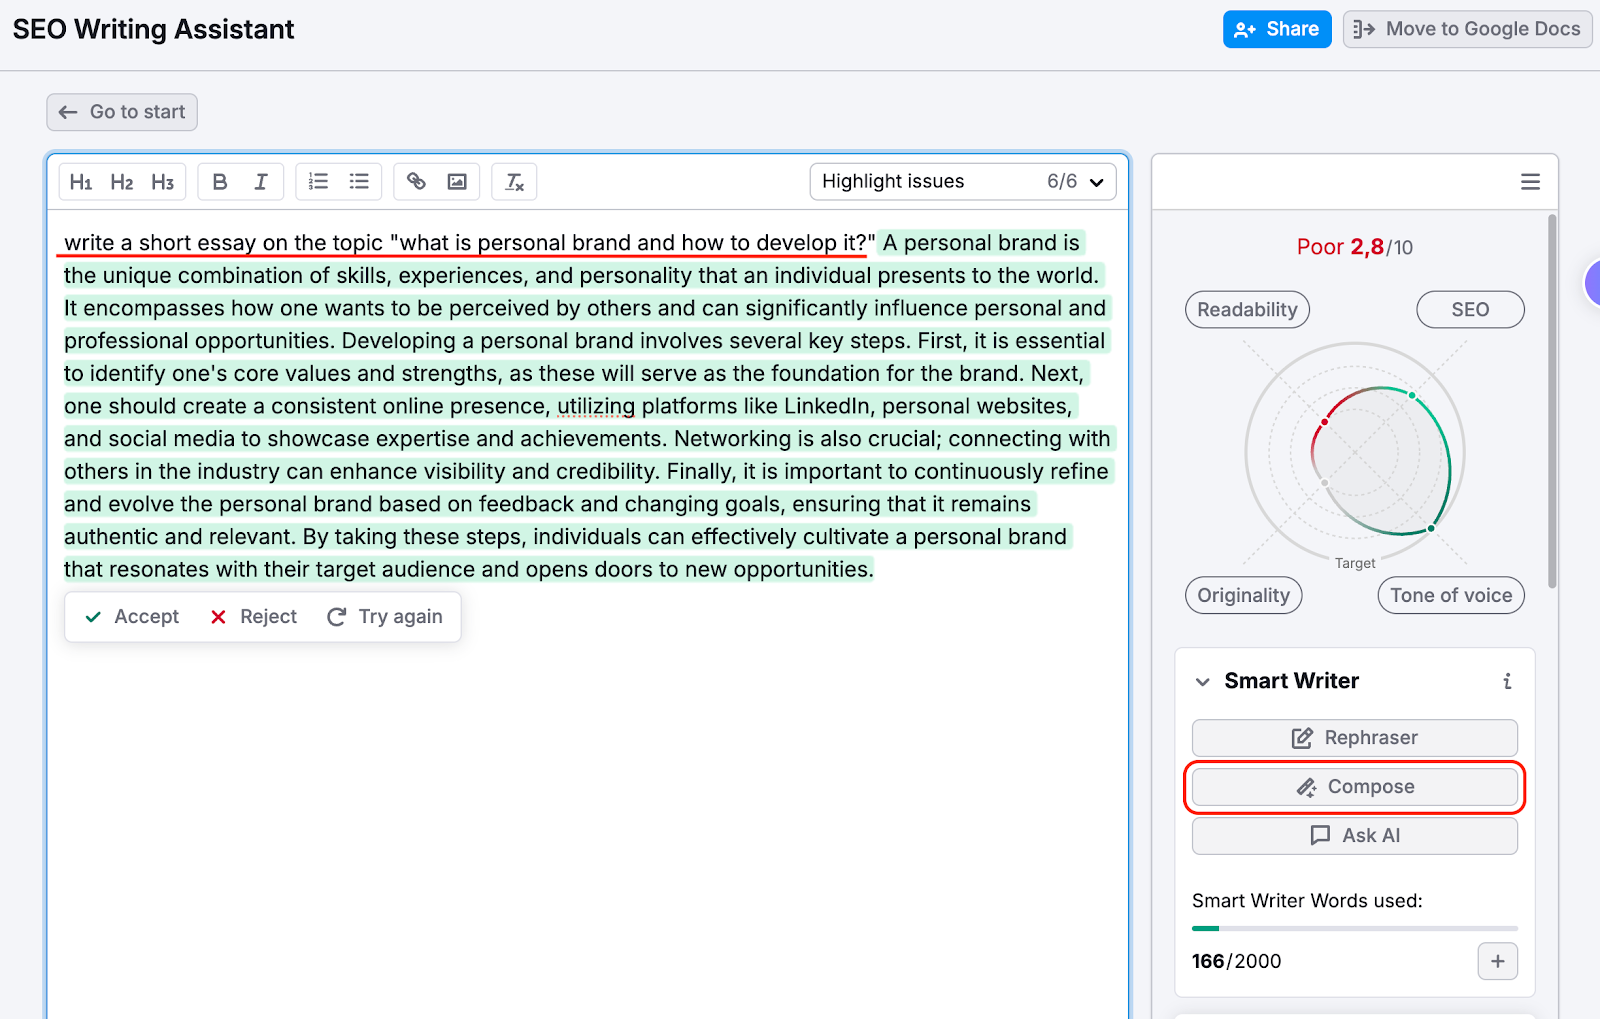Toggle italic formatting

pyautogui.click(x=260, y=181)
